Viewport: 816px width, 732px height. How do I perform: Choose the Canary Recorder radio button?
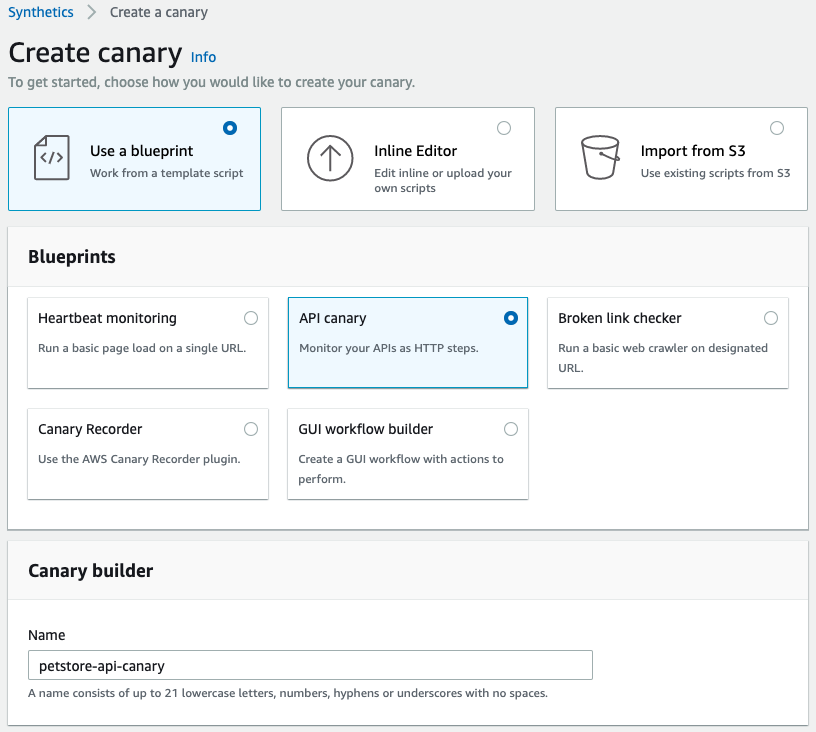point(251,428)
